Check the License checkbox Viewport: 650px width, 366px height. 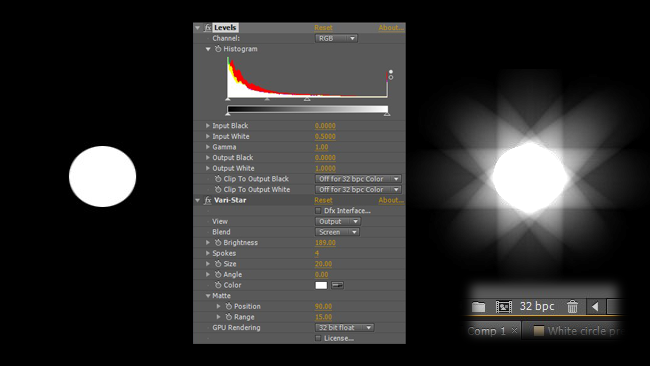[318, 339]
